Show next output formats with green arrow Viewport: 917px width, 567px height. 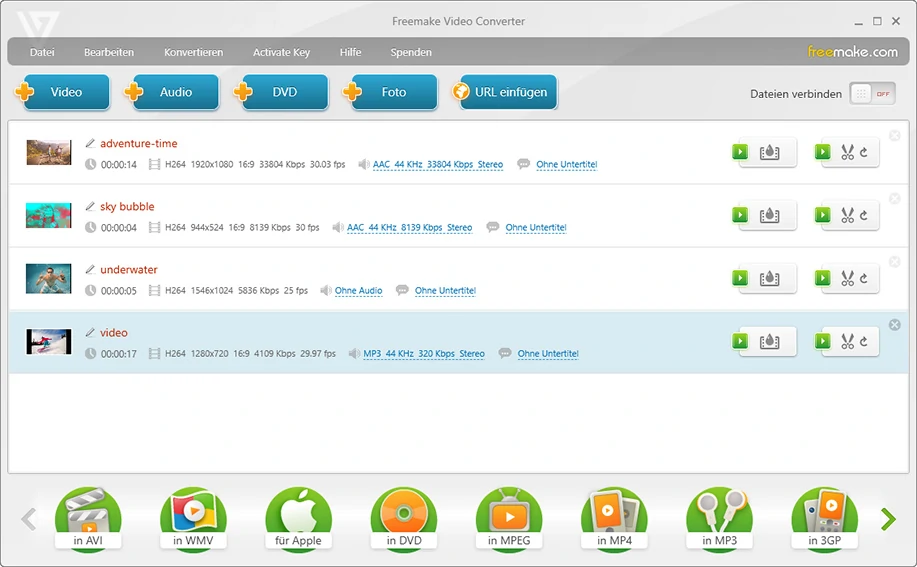(x=888, y=519)
